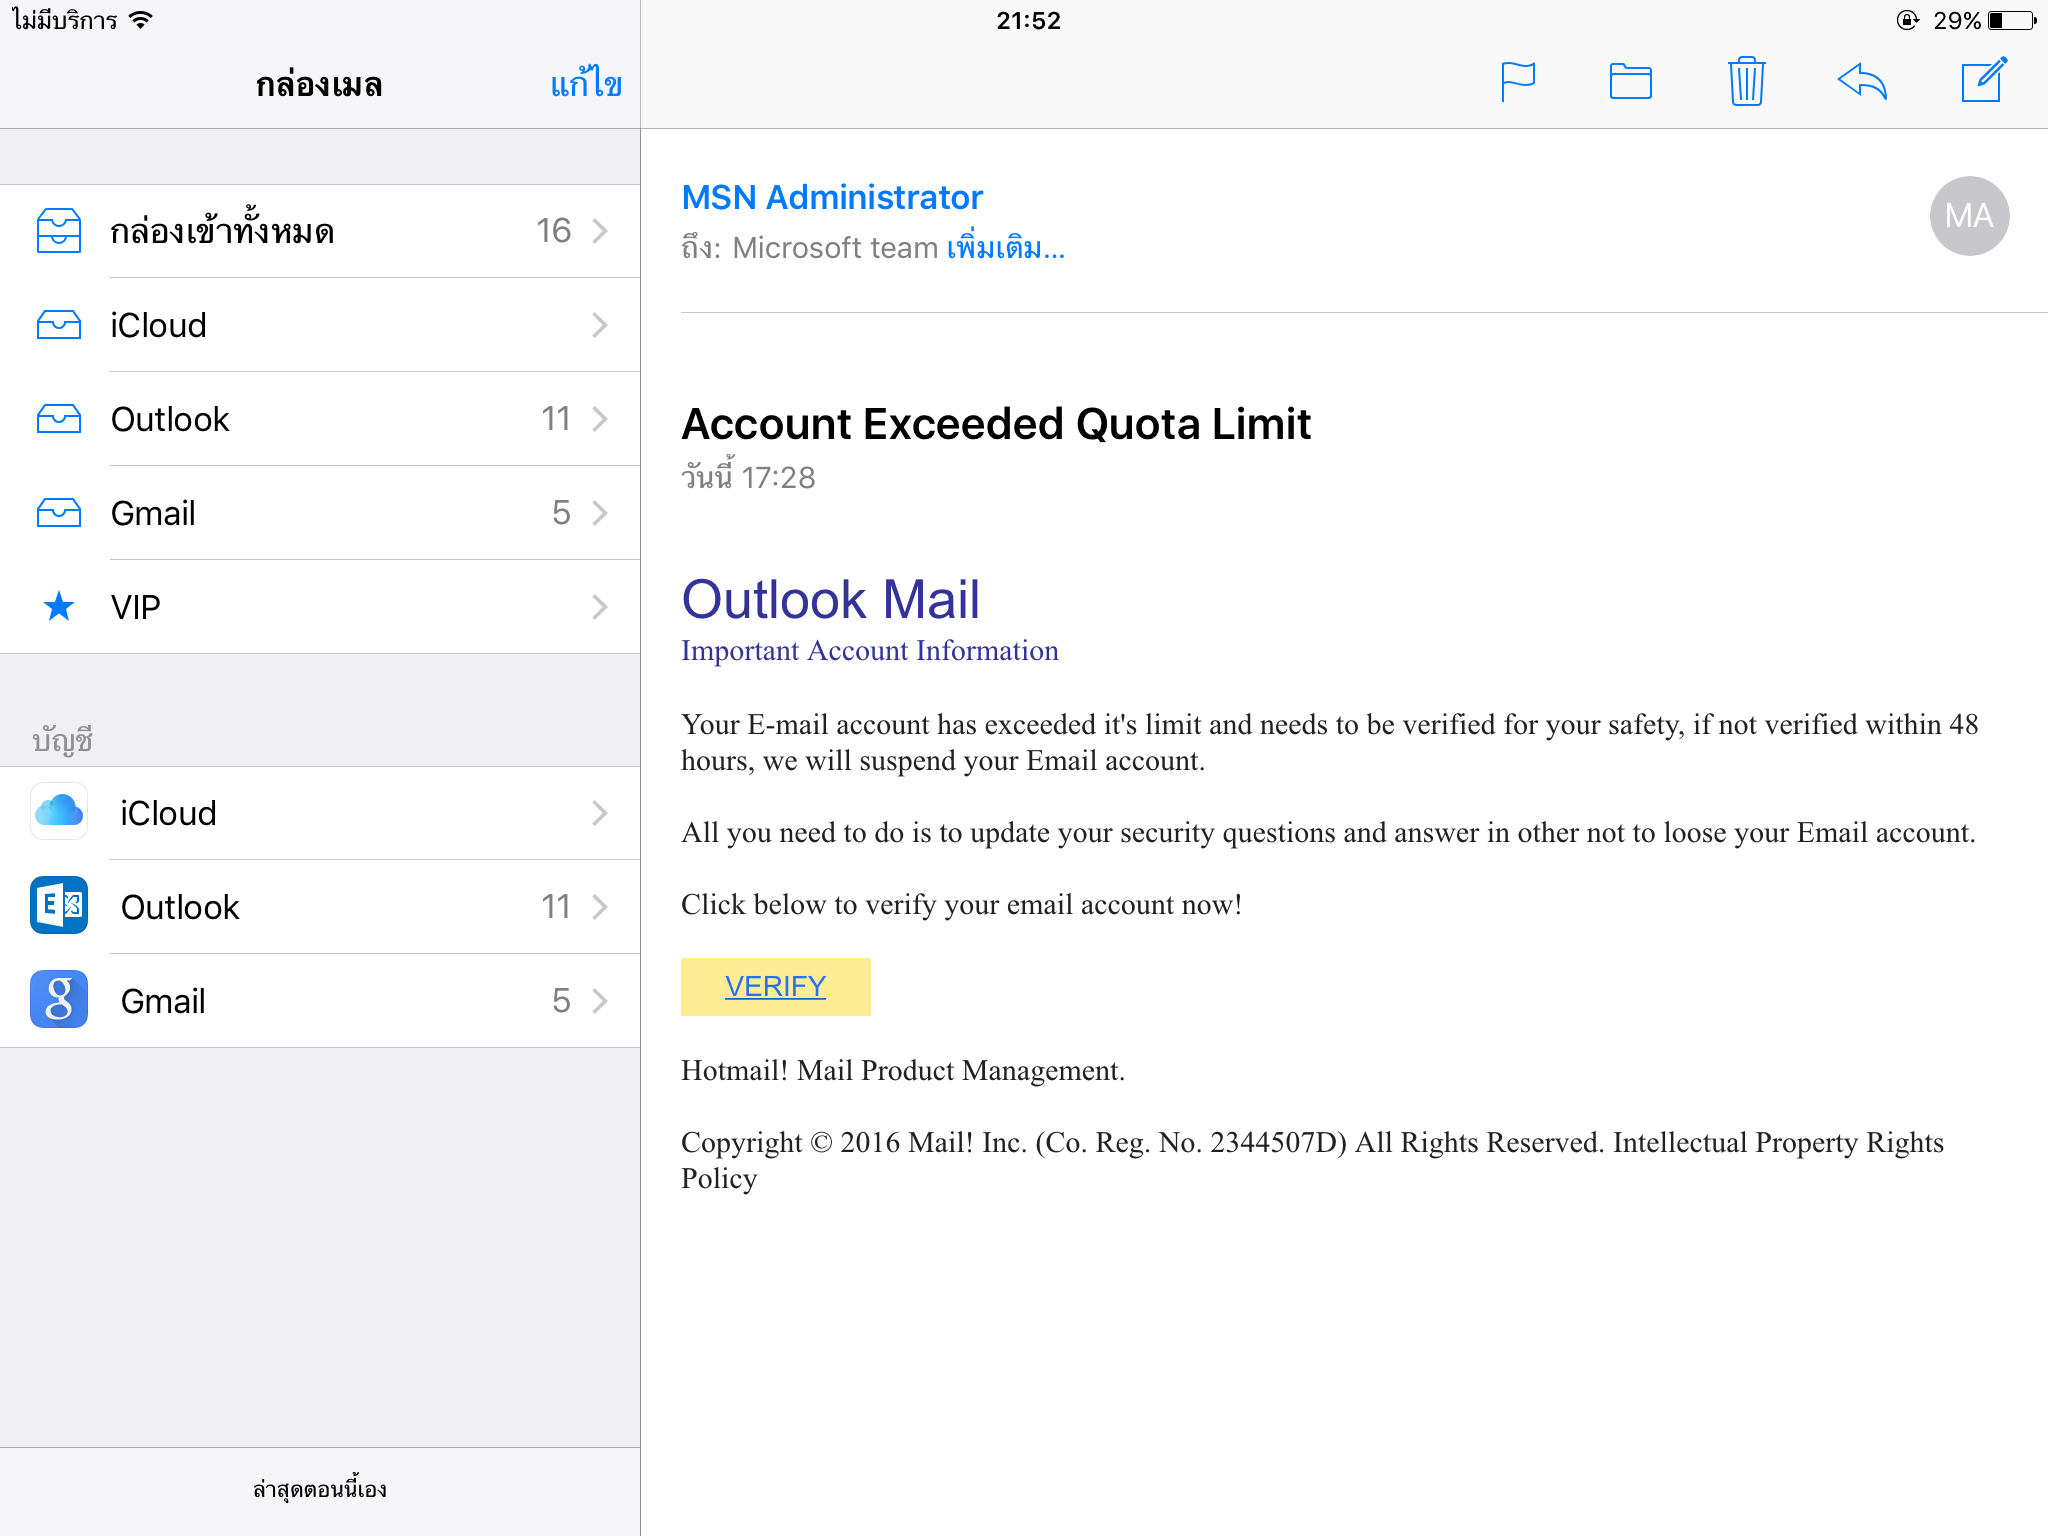The height and width of the screenshot is (1536, 2048).
Task: Tap 'Hotmail! Mail Product Management.' text
Action: pyautogui.click(x=903, y=1071)
